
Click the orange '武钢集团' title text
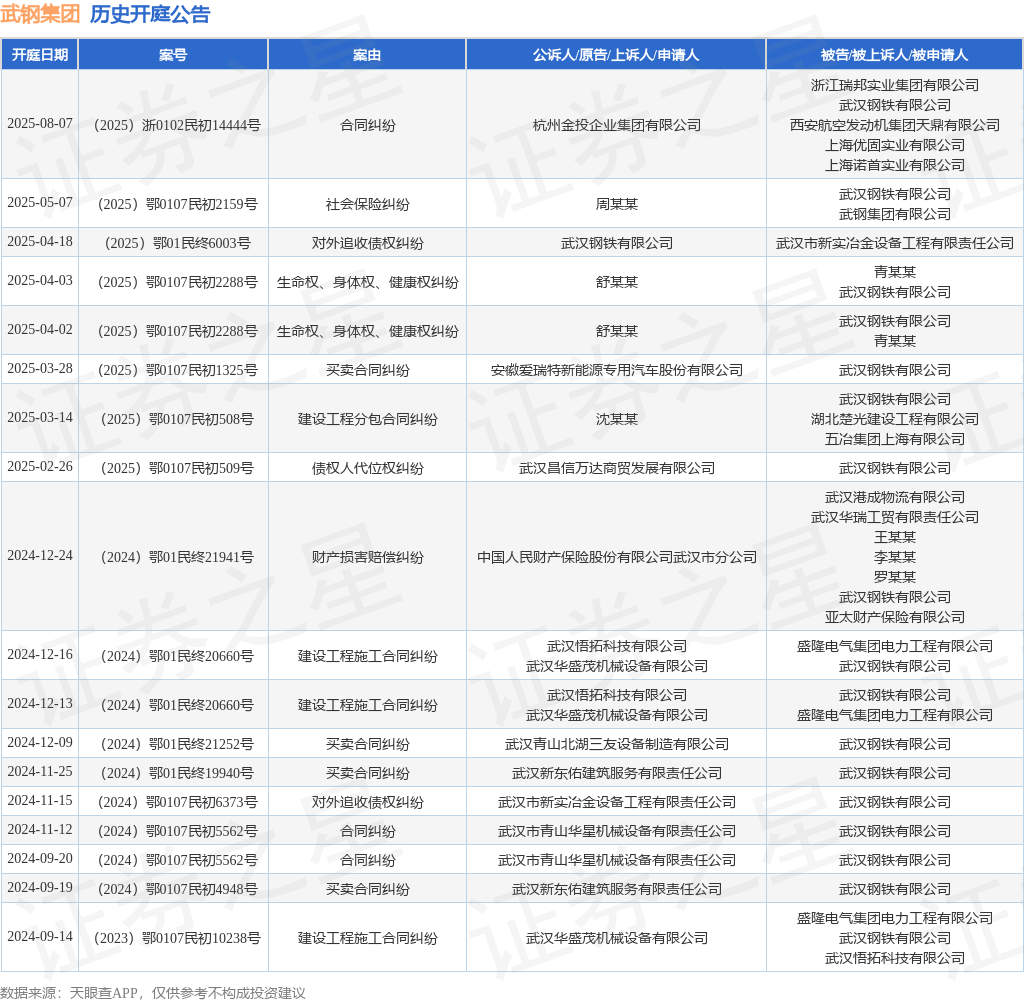[40, 14]
